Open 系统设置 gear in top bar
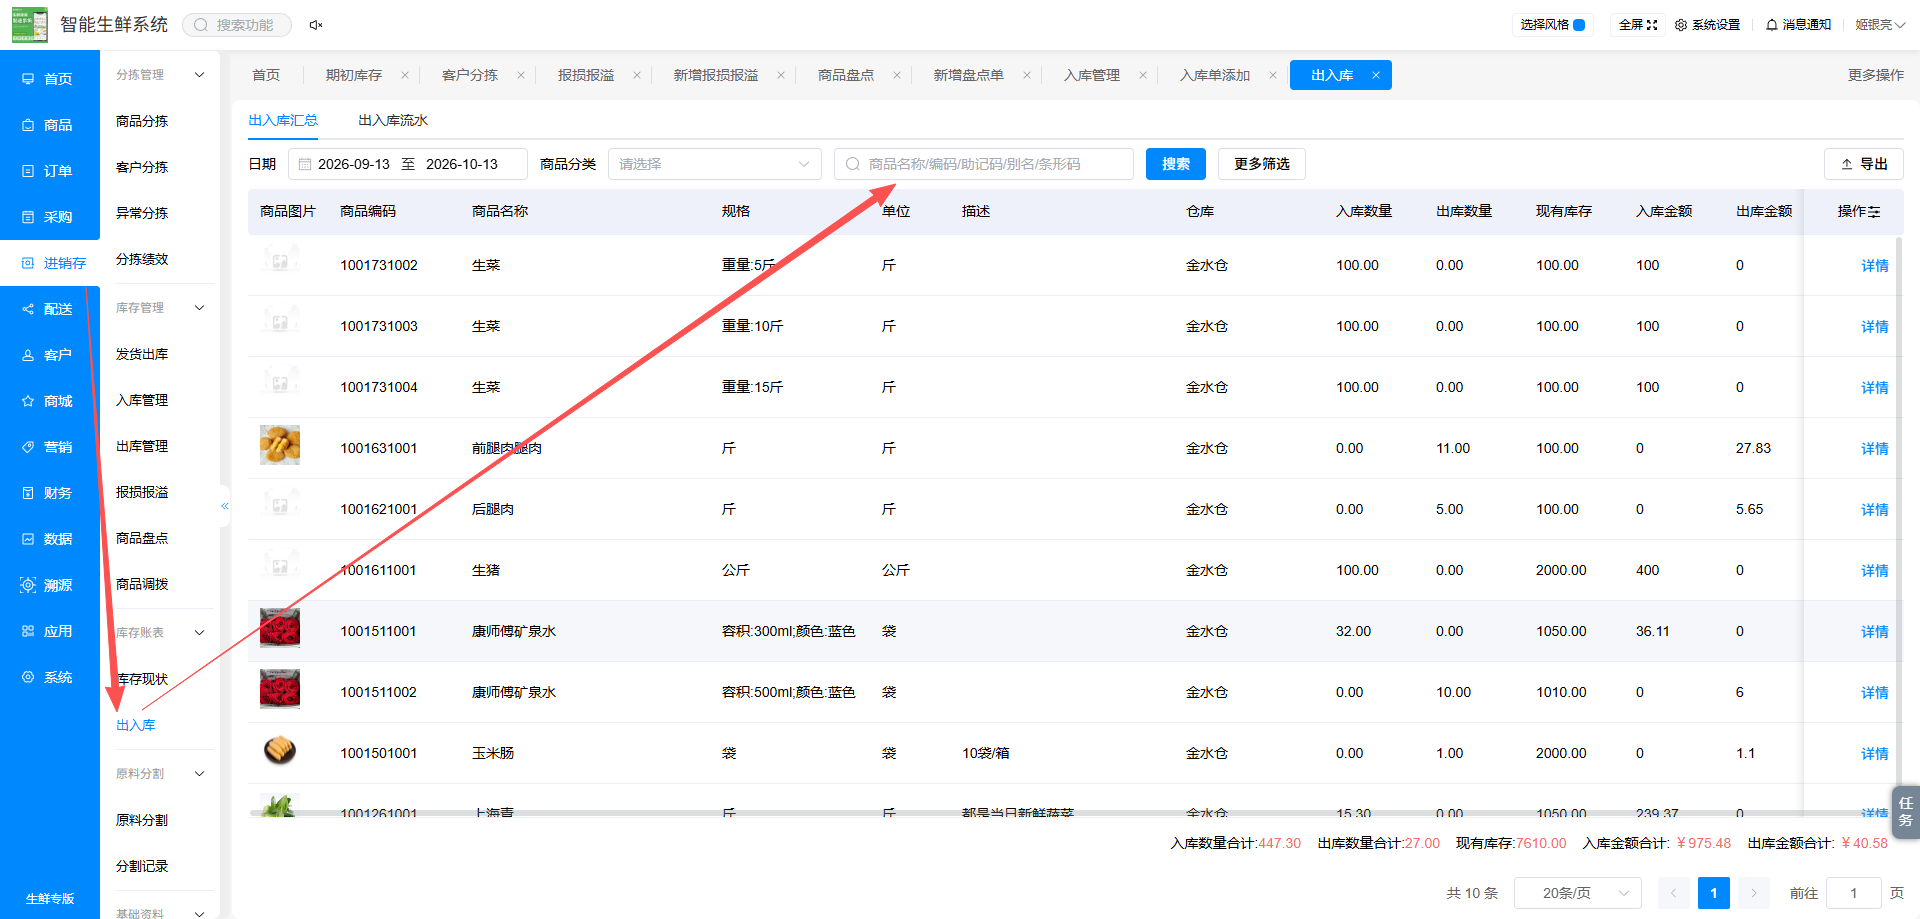Viewport: 1920px width, 919px height. click(1708, 25)
